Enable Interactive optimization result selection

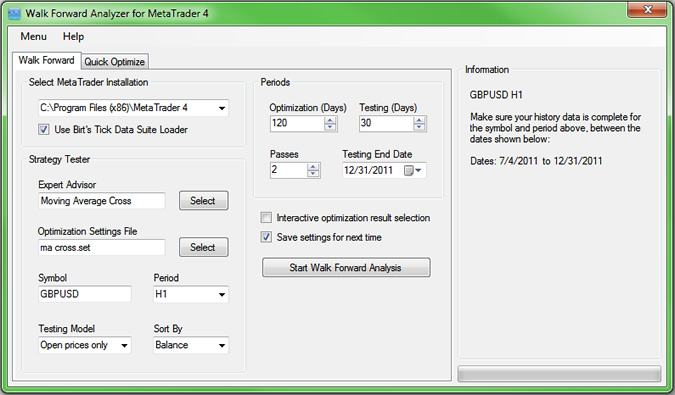[266, 218]
